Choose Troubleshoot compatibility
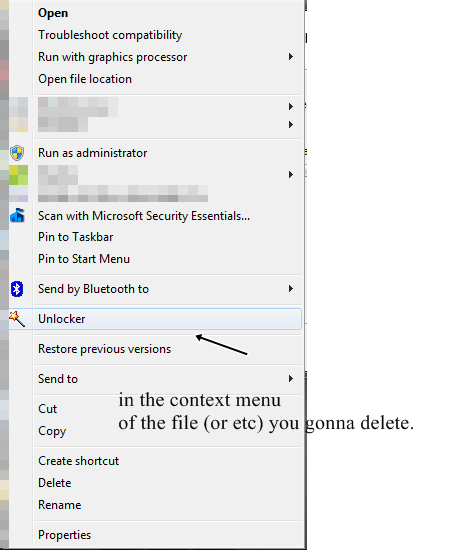The height and width of the screenshot is (550, 449). coord(110,35)
